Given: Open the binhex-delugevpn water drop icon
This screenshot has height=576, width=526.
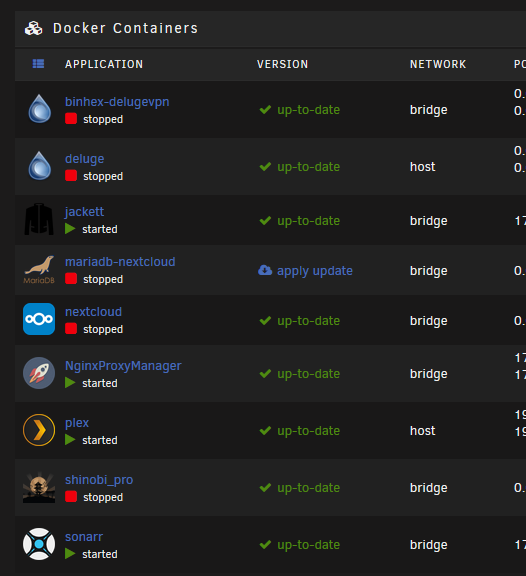Looking at the screenshot, I should [x=39, y=109].
